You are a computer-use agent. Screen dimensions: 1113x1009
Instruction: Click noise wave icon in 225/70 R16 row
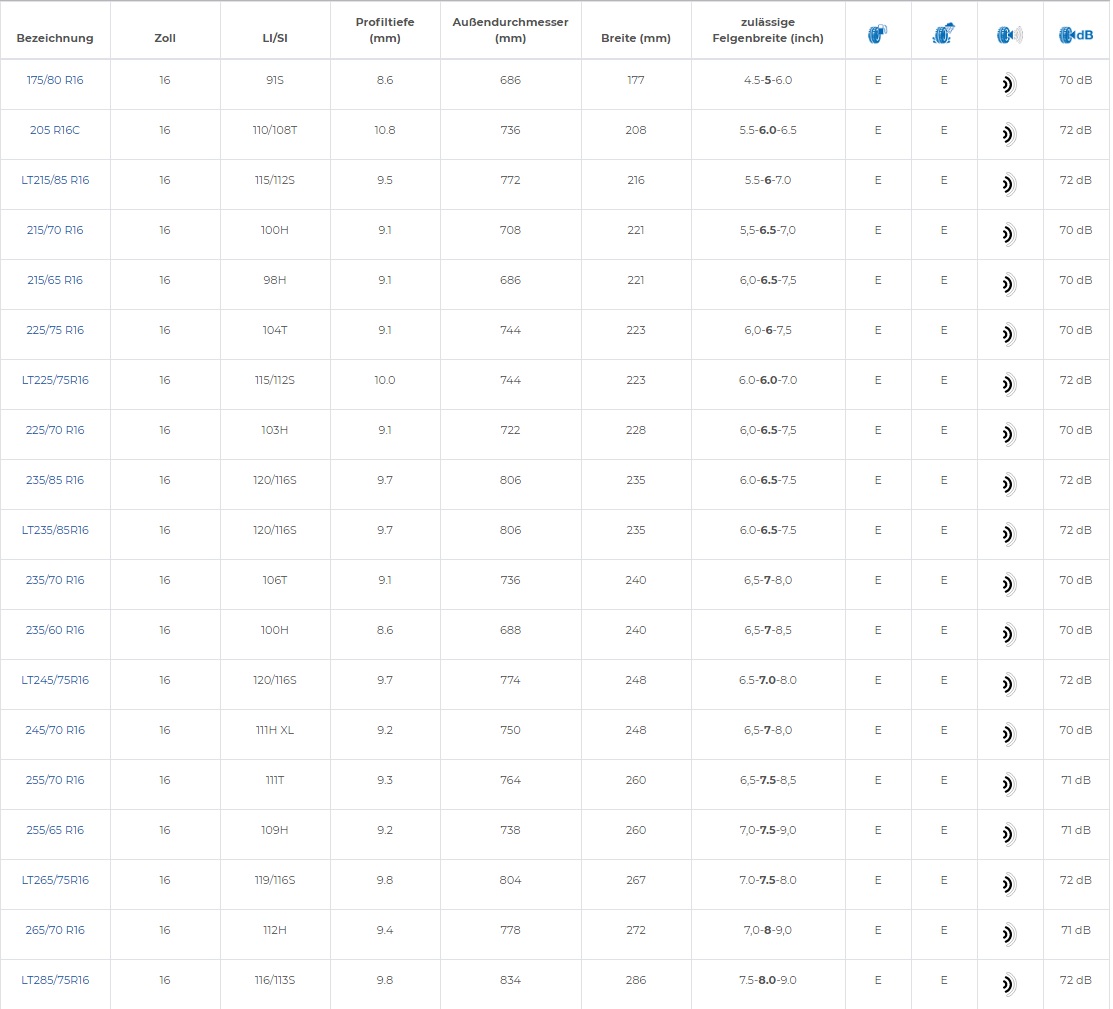coord(1009,435)
